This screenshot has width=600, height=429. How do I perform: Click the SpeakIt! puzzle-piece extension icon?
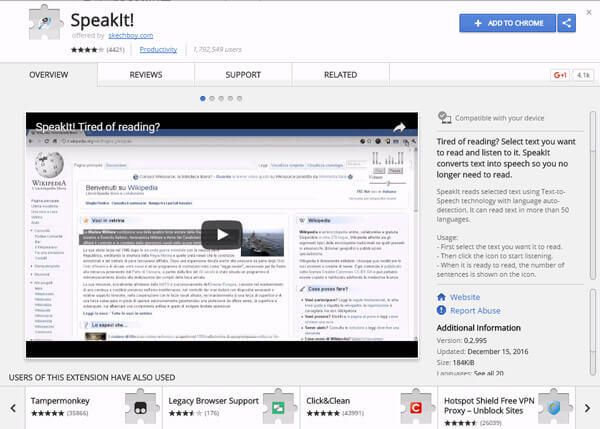(45, 22)
